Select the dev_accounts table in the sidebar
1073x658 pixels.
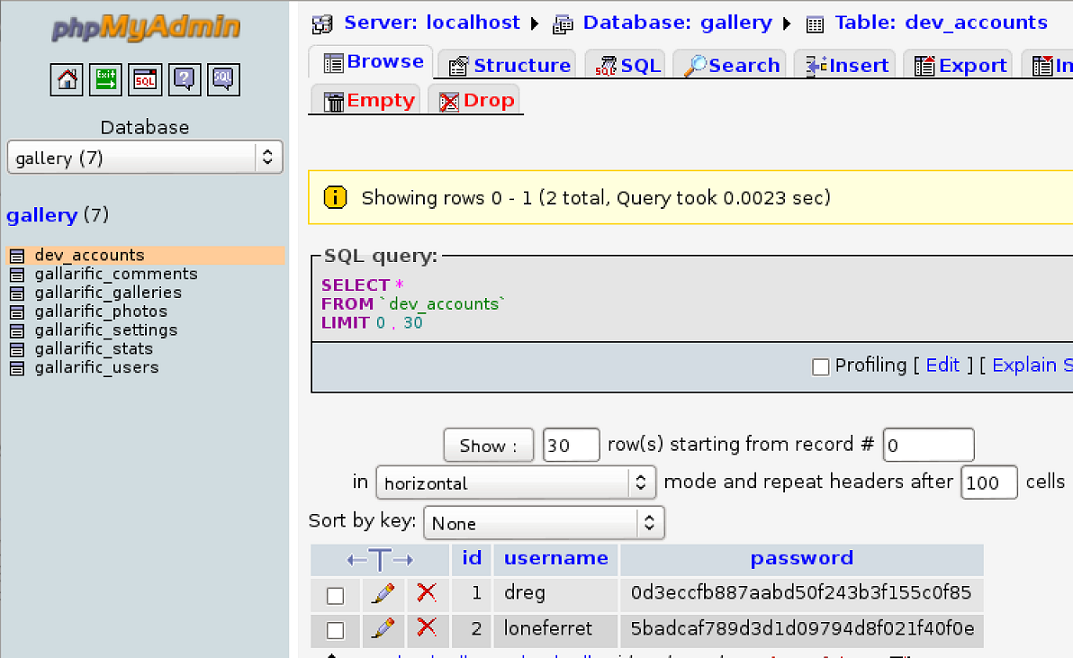coord(90,255)
